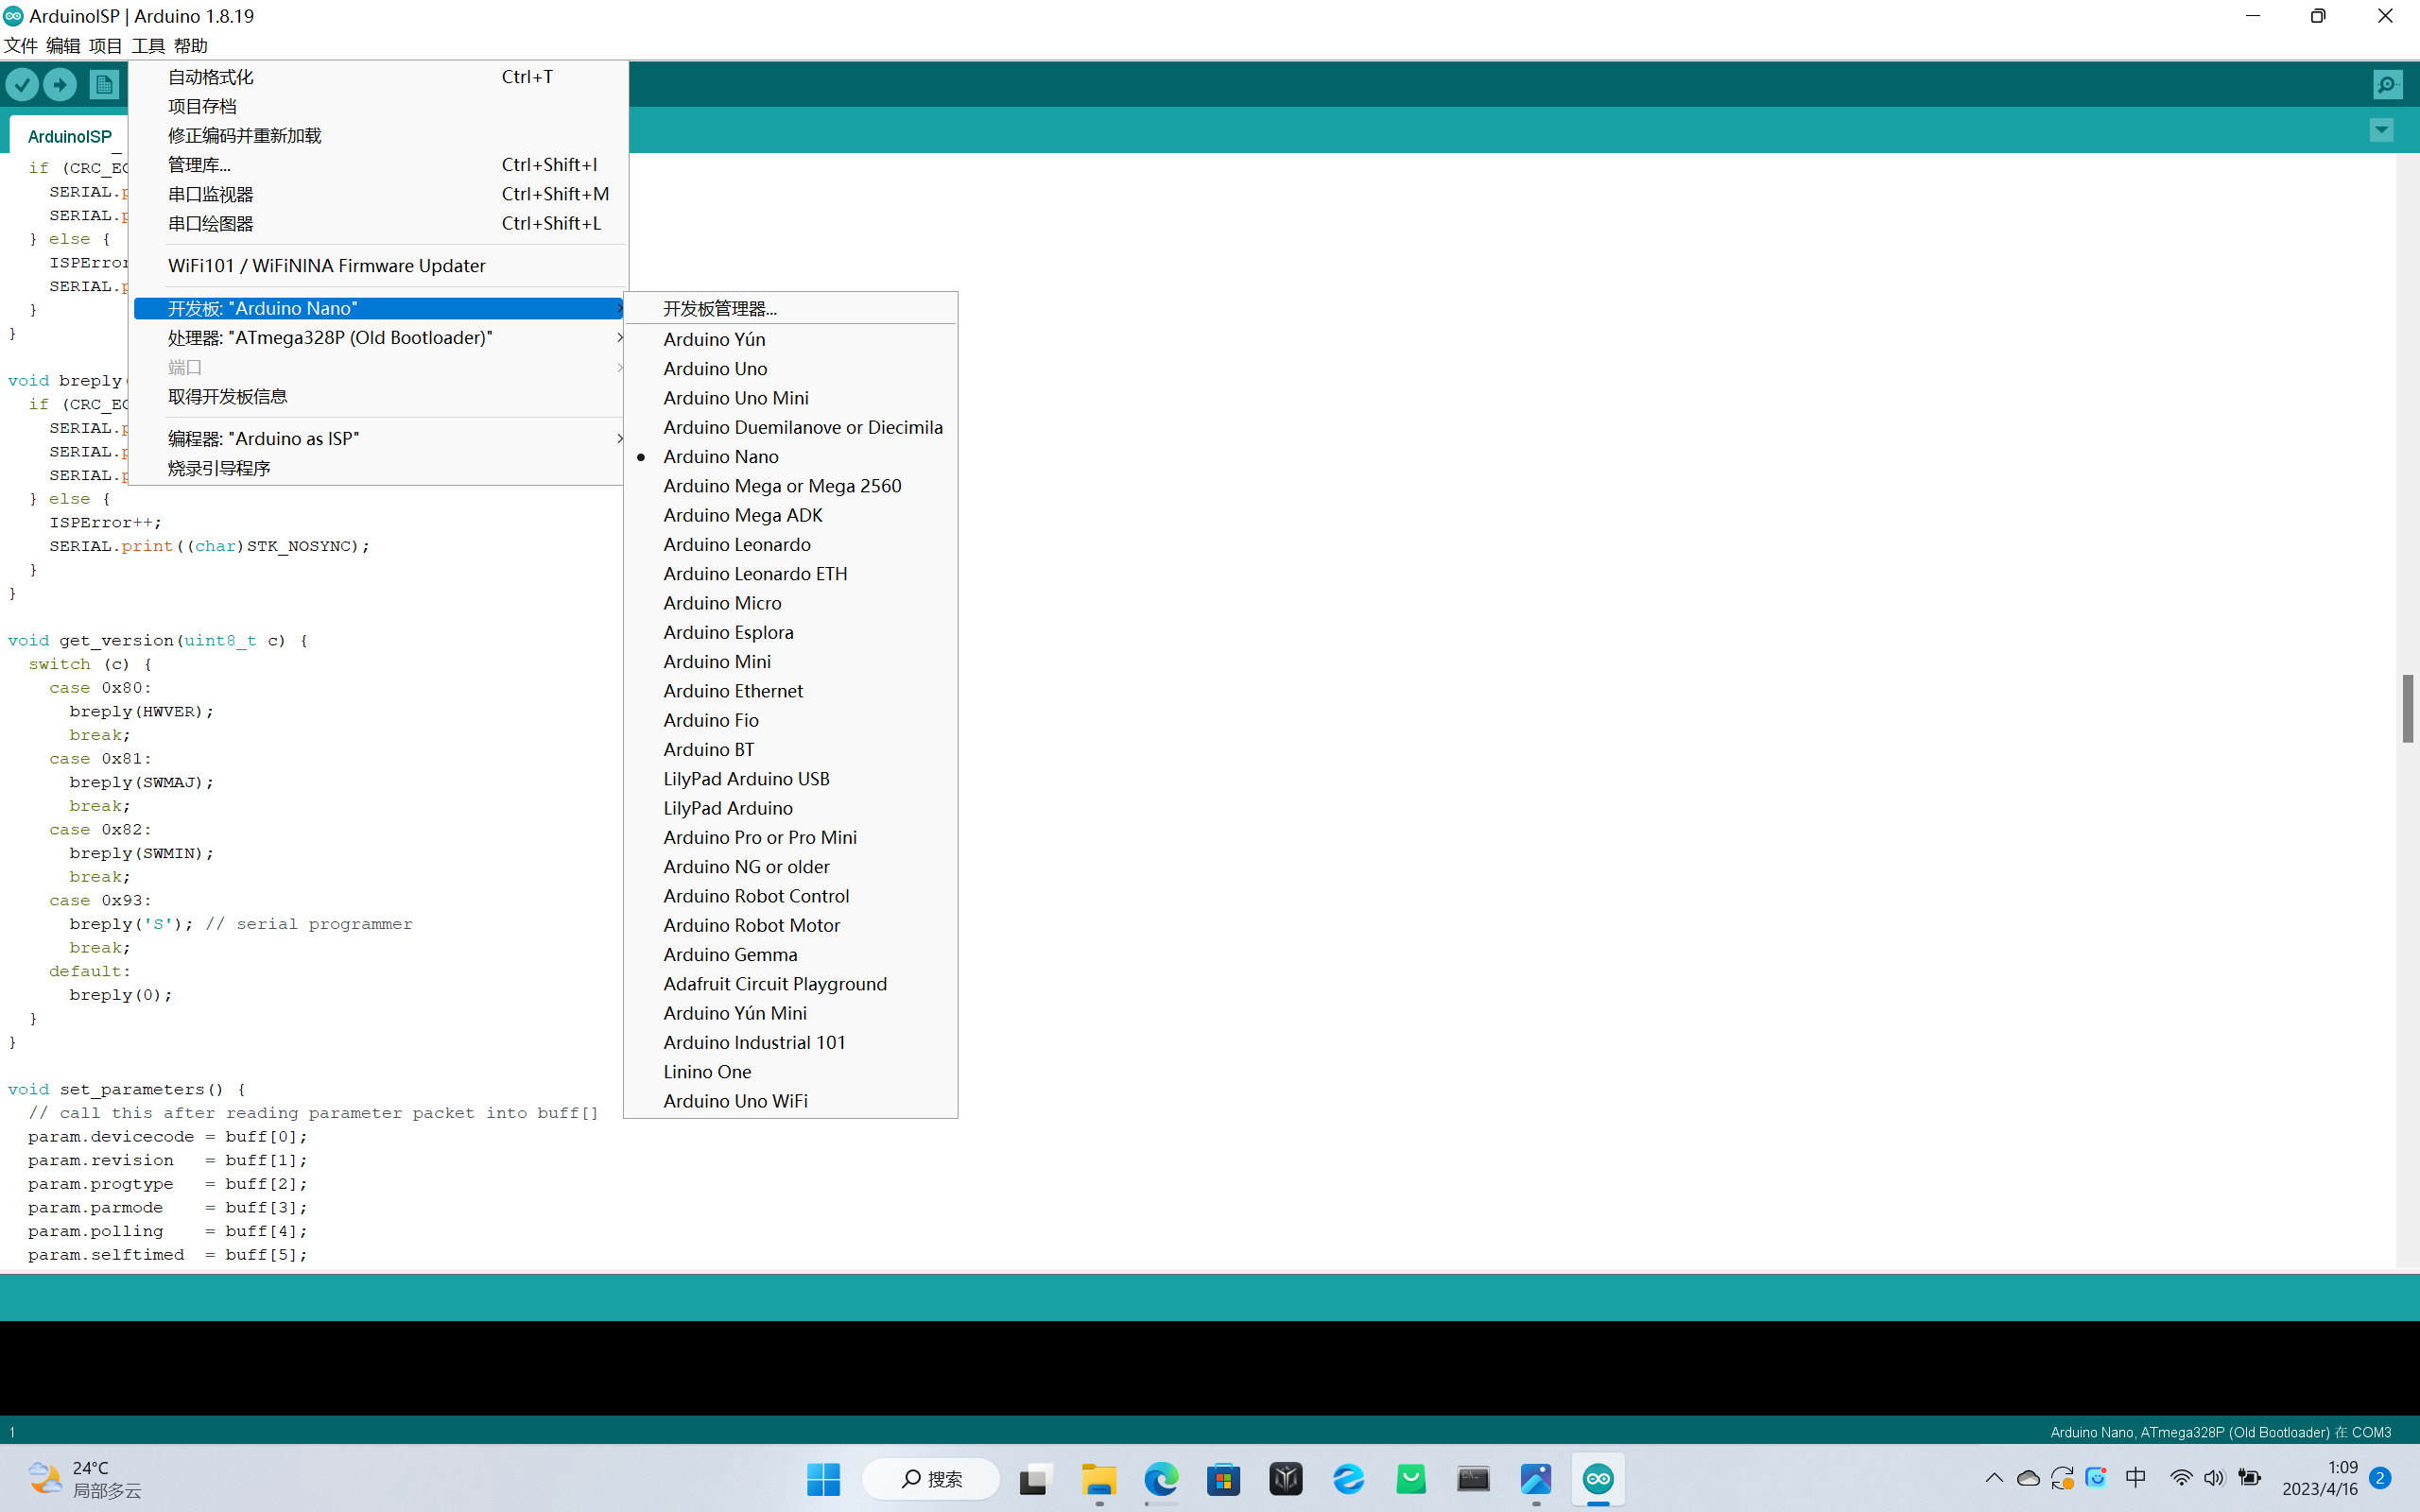The height and width of the screenshot is (1512, 2420).
Task: Open the 文件 menu
Action: click(21, 45)
